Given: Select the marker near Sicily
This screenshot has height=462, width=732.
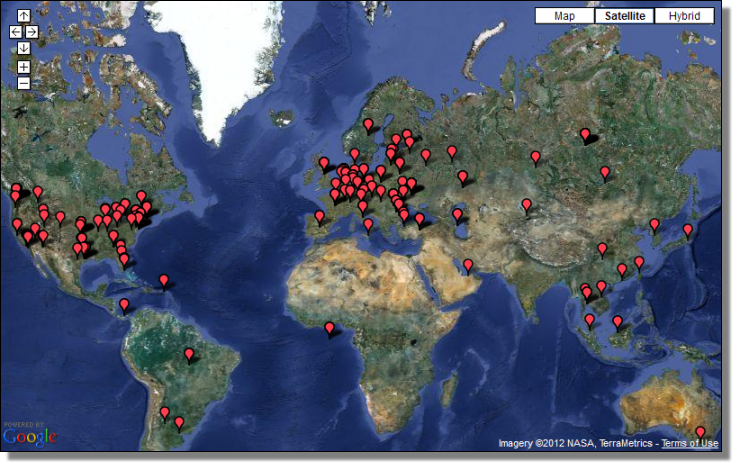Looking at the screenshot, I should [x=368, y=226].
